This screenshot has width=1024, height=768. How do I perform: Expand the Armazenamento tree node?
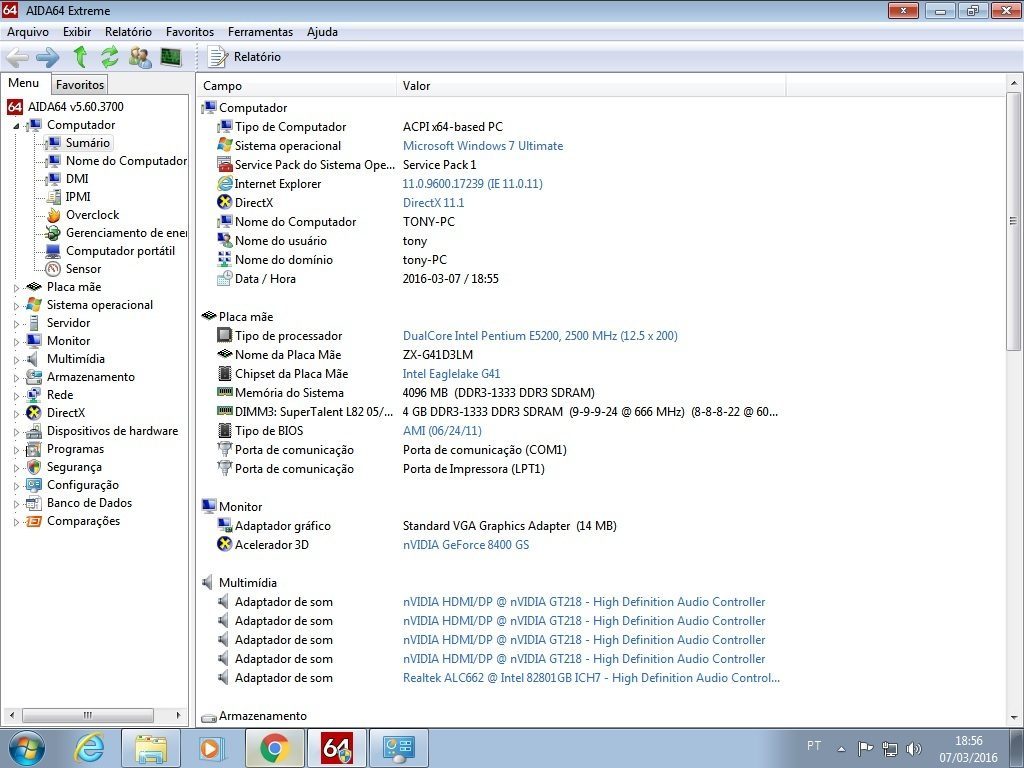pos(16,377)
